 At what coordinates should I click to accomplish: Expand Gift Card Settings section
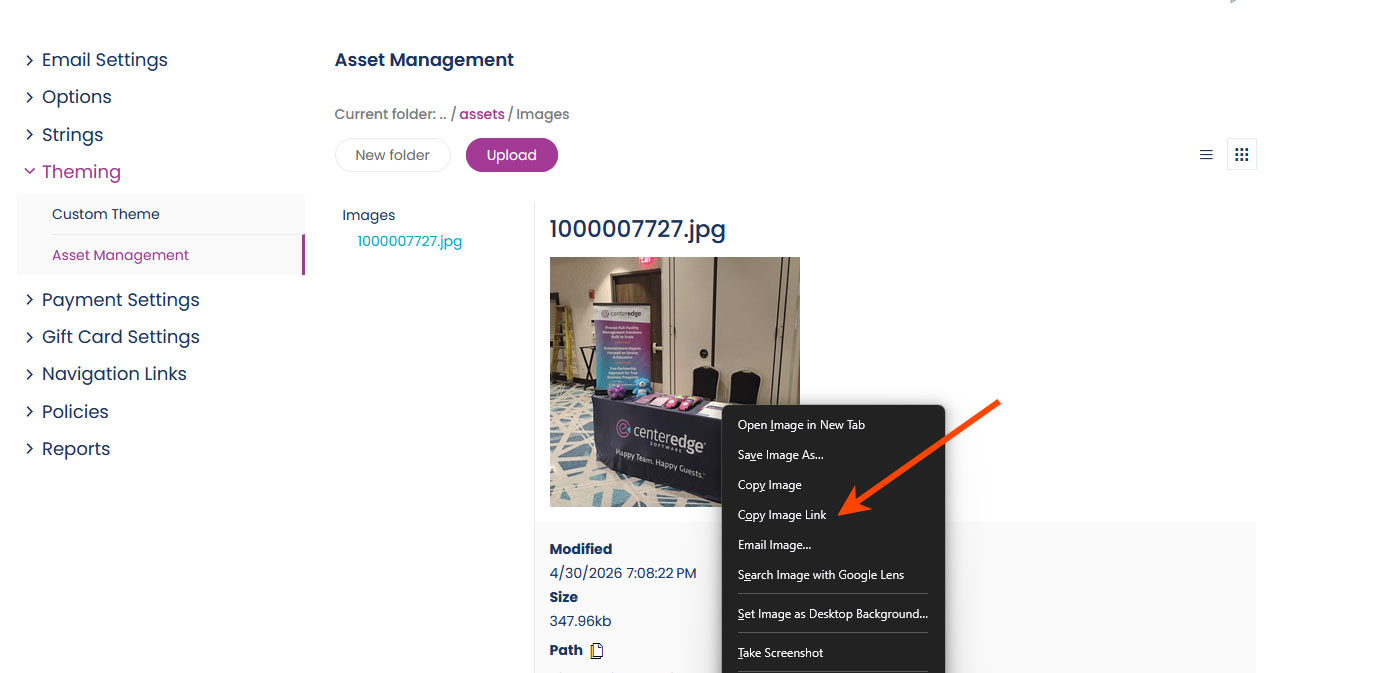pos(112,337)
